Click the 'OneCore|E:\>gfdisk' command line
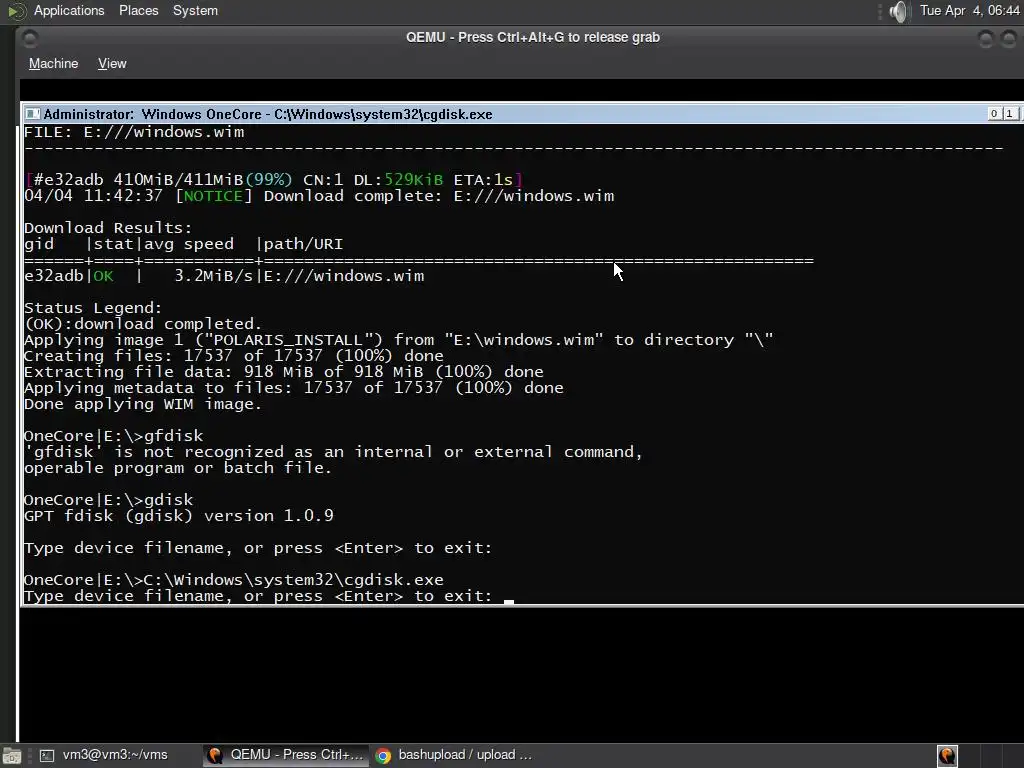The height and width of the screenshot is (768, 1024). (x=114, y=436)
